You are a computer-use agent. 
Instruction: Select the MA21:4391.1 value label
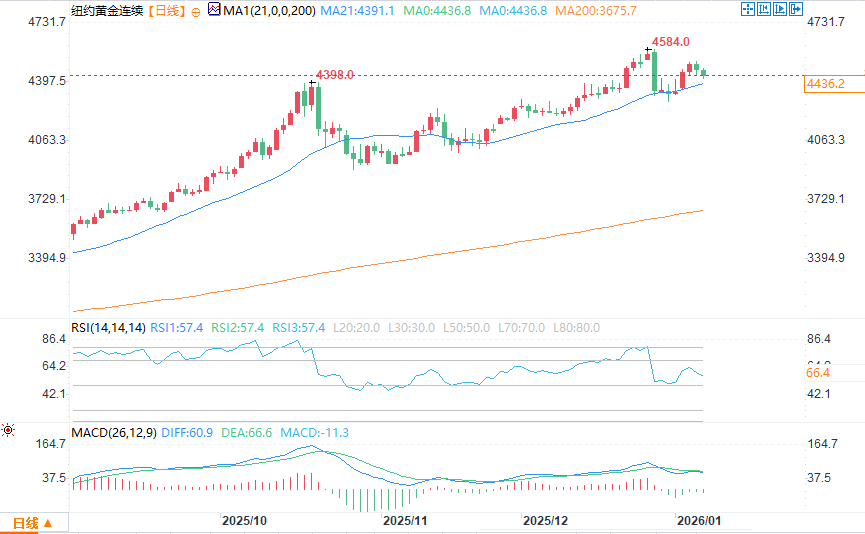click(357, 10)
